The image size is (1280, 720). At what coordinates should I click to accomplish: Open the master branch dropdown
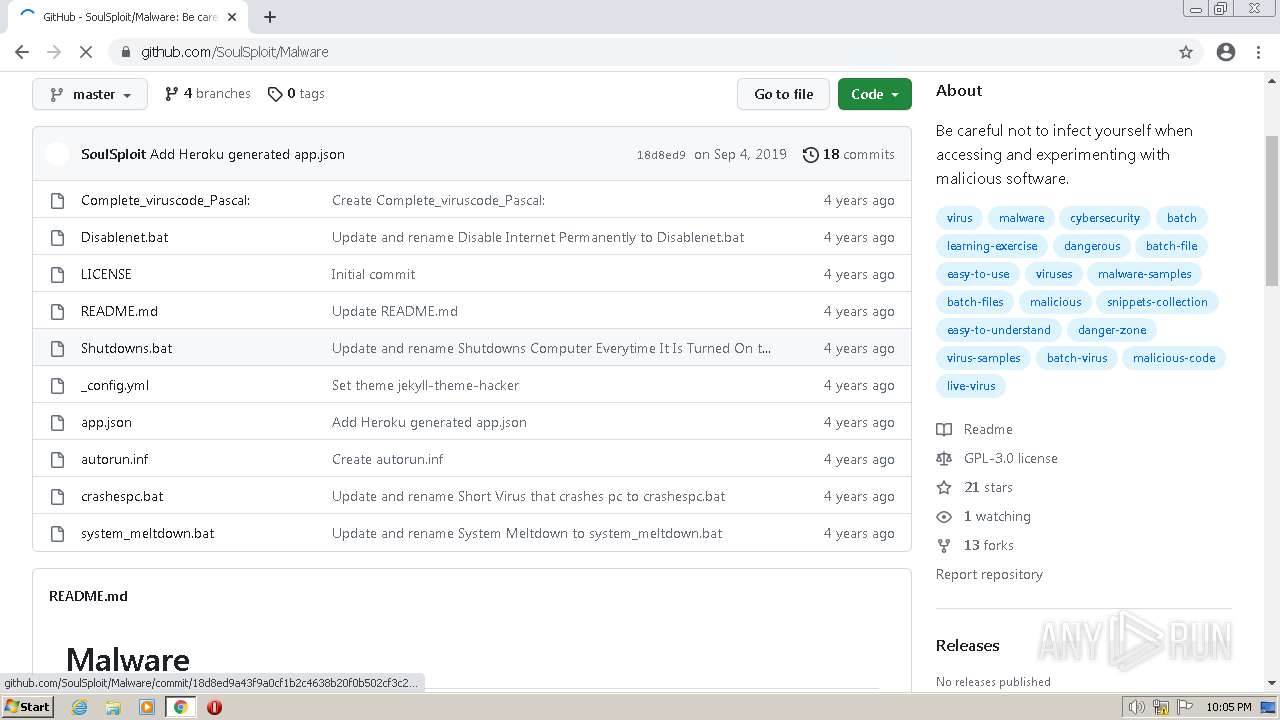[90, 94]
